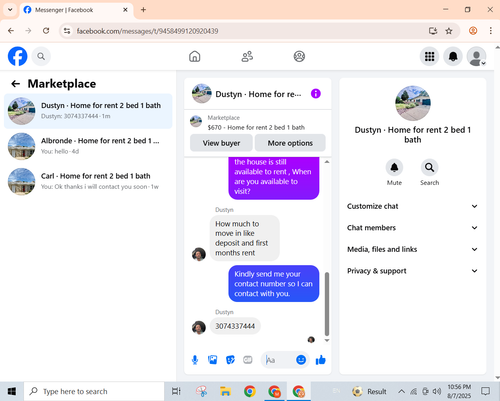The width and height of the screenshot is (500, 401).
Task: Open conversation info purple icon
Action: point(316,94)
